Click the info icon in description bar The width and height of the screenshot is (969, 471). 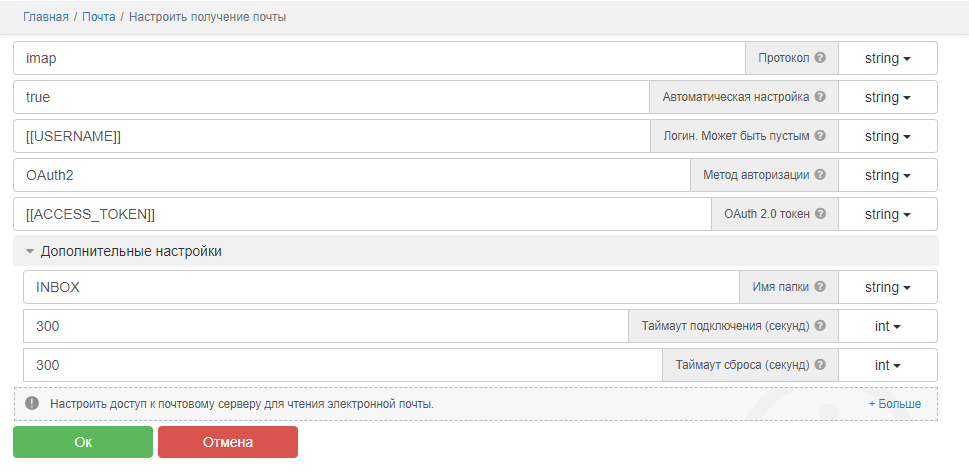tap(32, 404)
